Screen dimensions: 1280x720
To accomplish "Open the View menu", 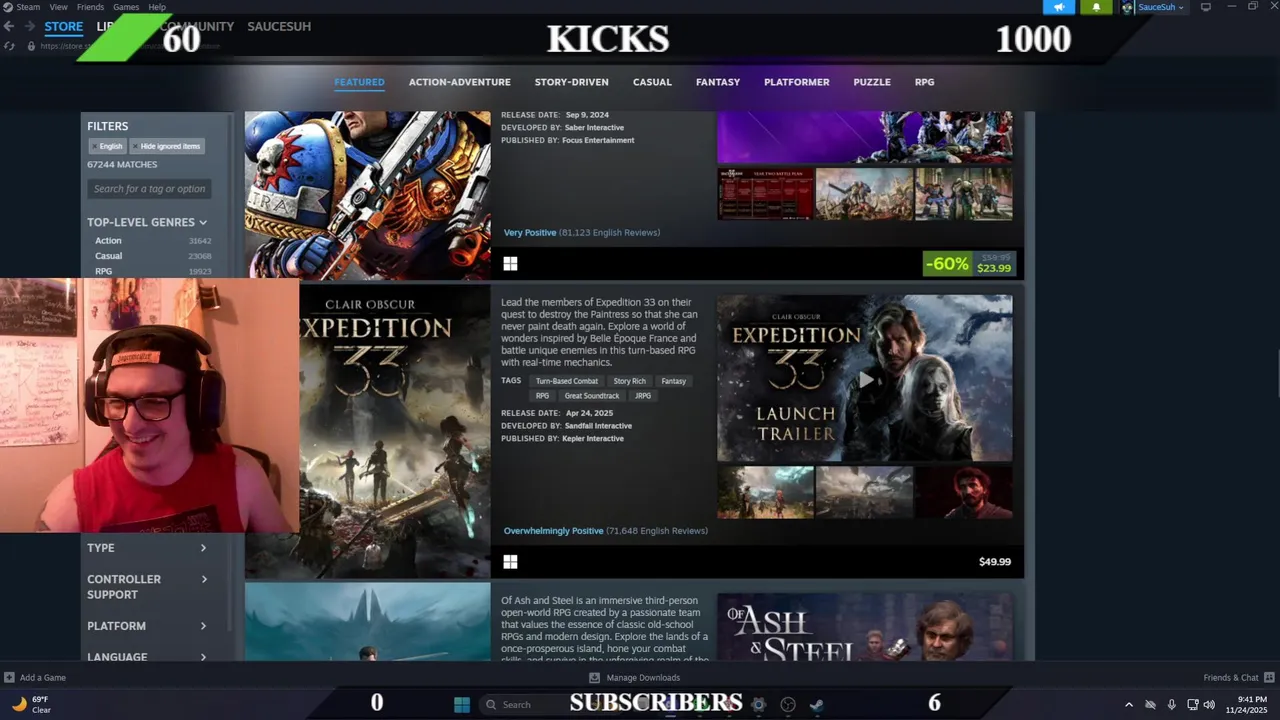I will 59,7.
